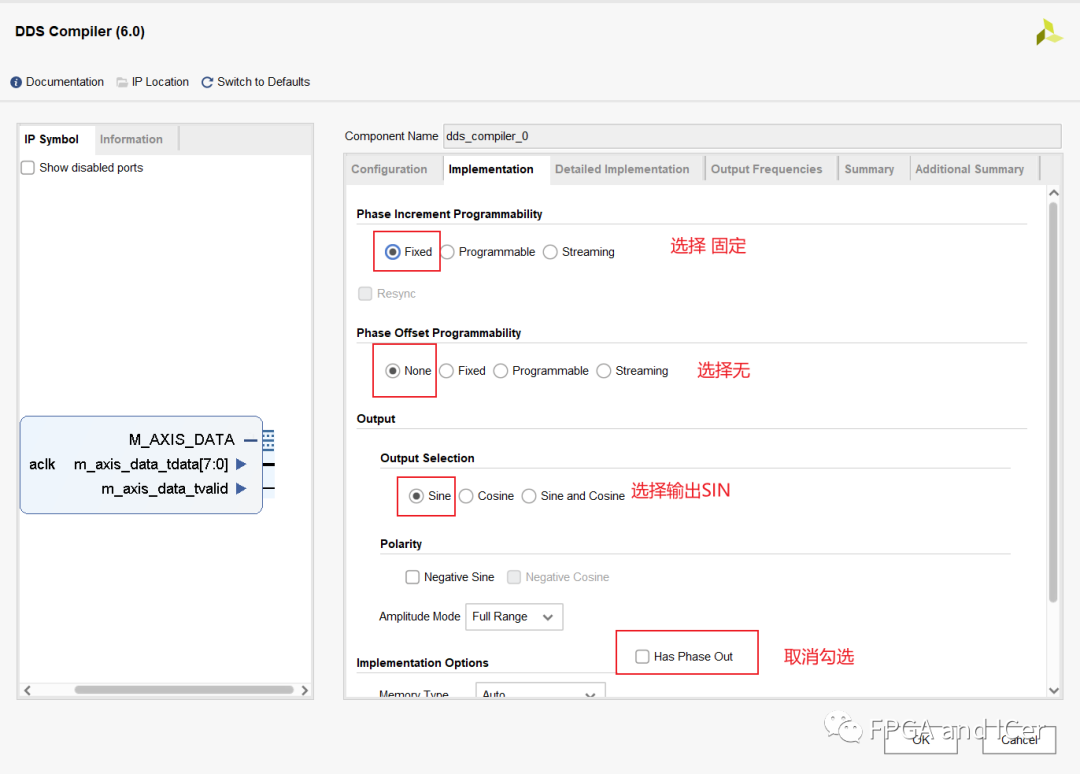The height and width of the screenshot is (774, 1080).
Task: Click the aclk port label
Action: (x=42, y=465)
